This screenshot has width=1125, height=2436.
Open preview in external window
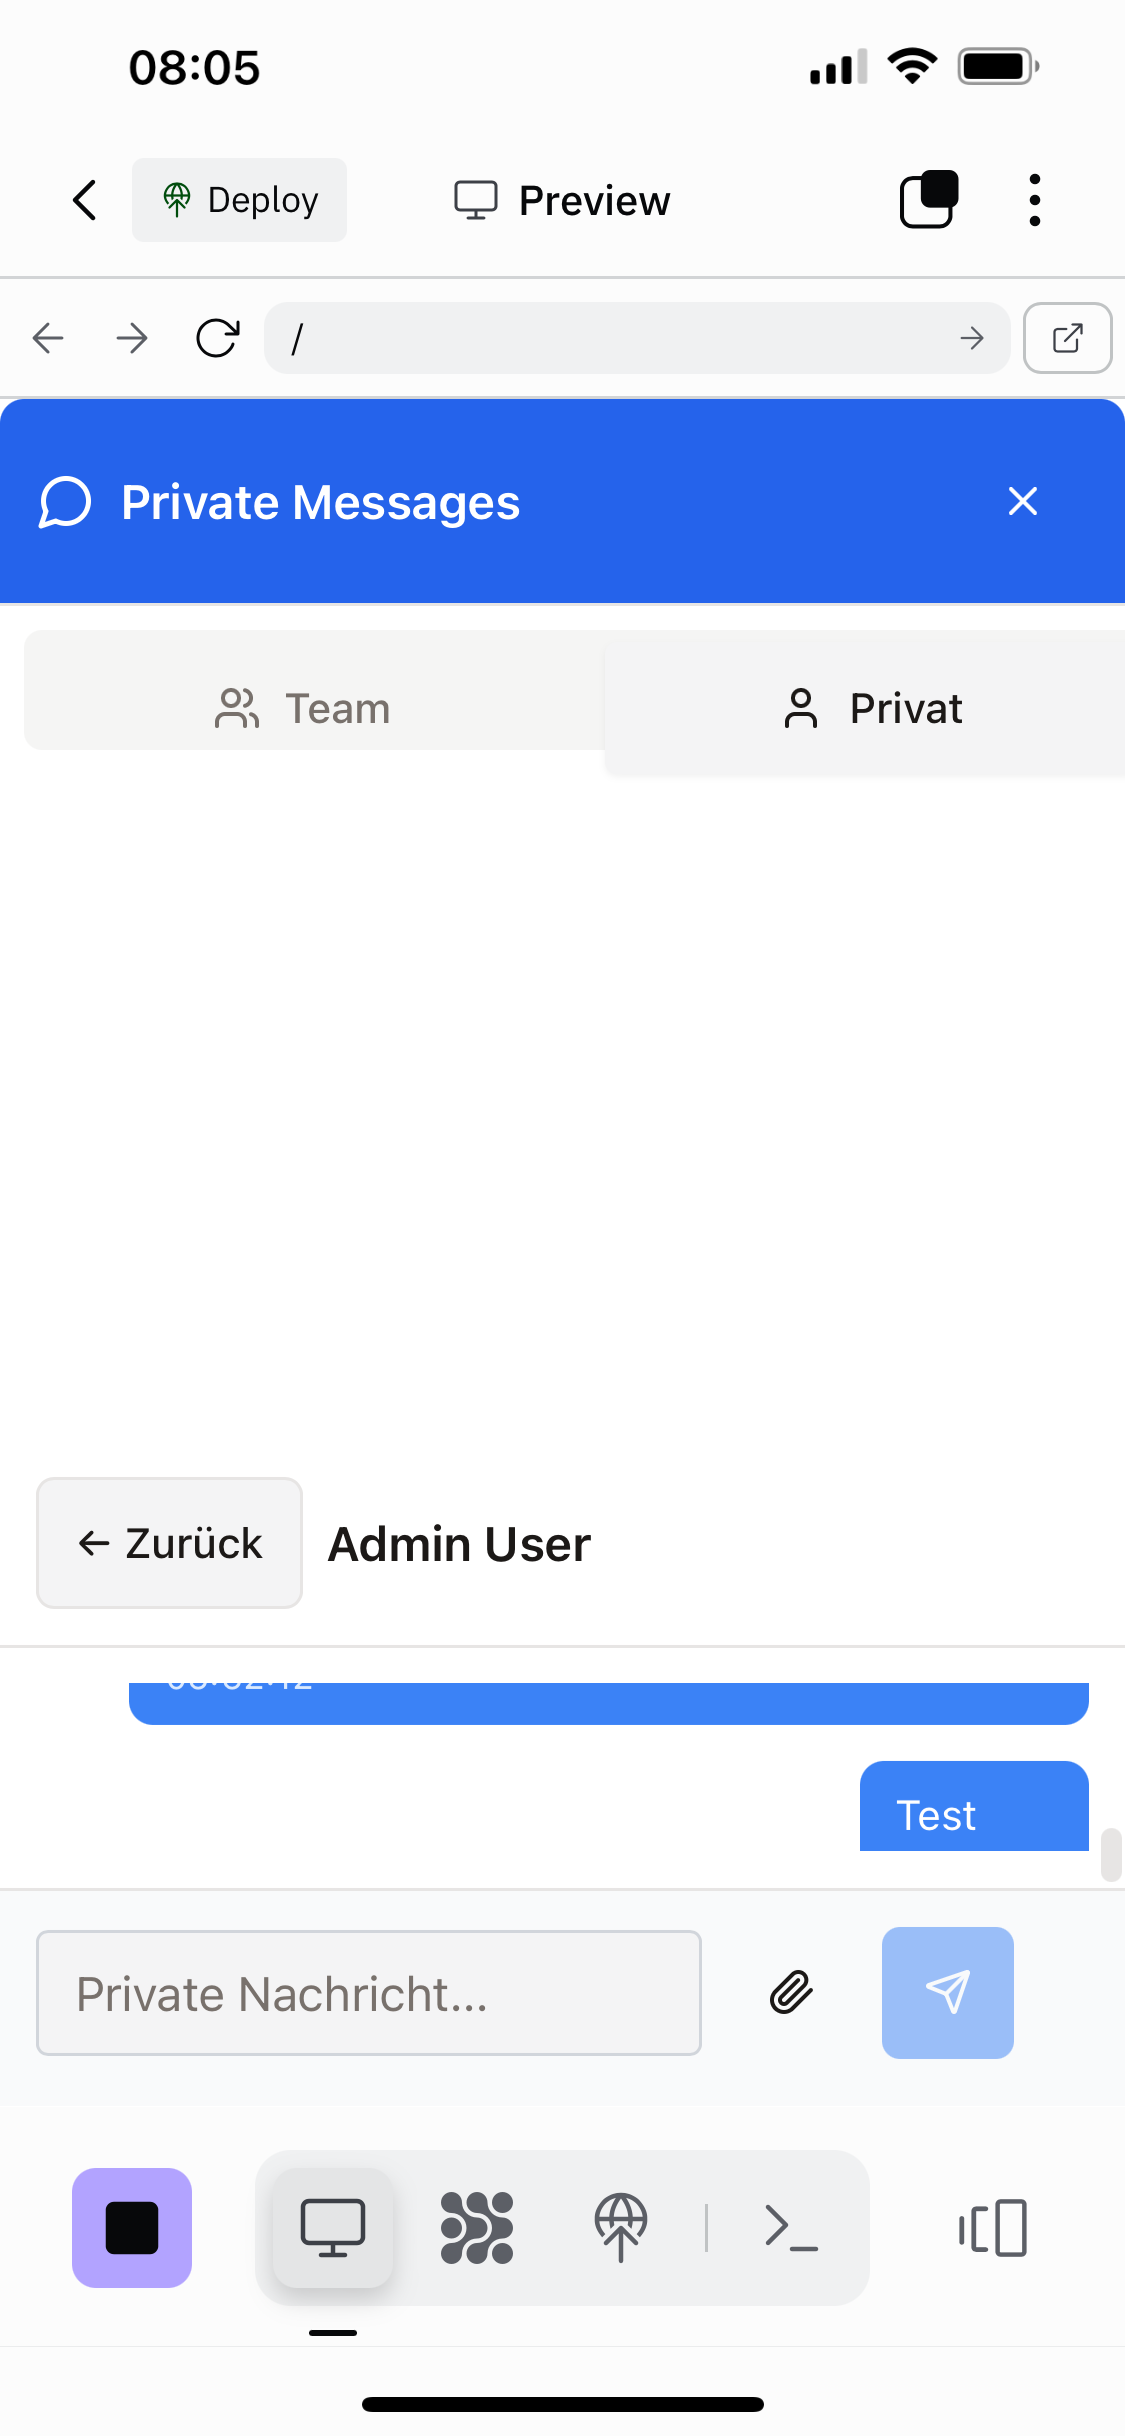tap(1067, 338)
